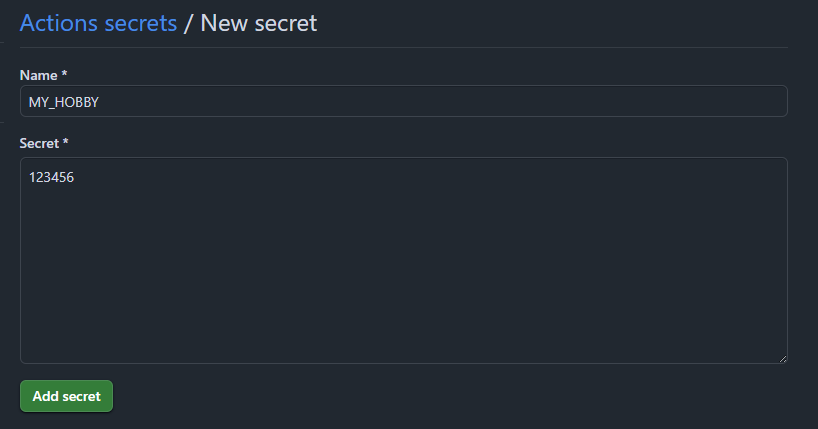Image resolution: width=818 pixels, height=429 pixels.
Task: Place cursor on the 123456 secret value
Action: [51, 177]
